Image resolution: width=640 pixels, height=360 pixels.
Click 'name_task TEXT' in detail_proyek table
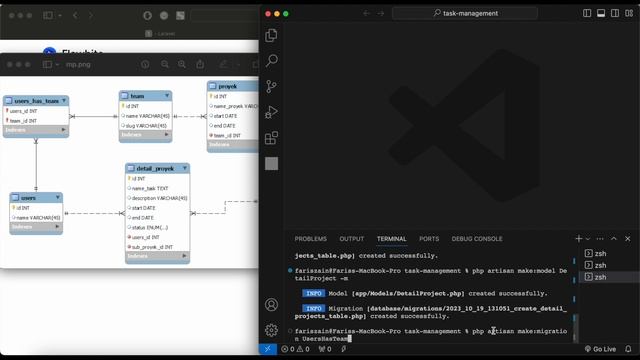pyautogui.click(x=158, y=188)
